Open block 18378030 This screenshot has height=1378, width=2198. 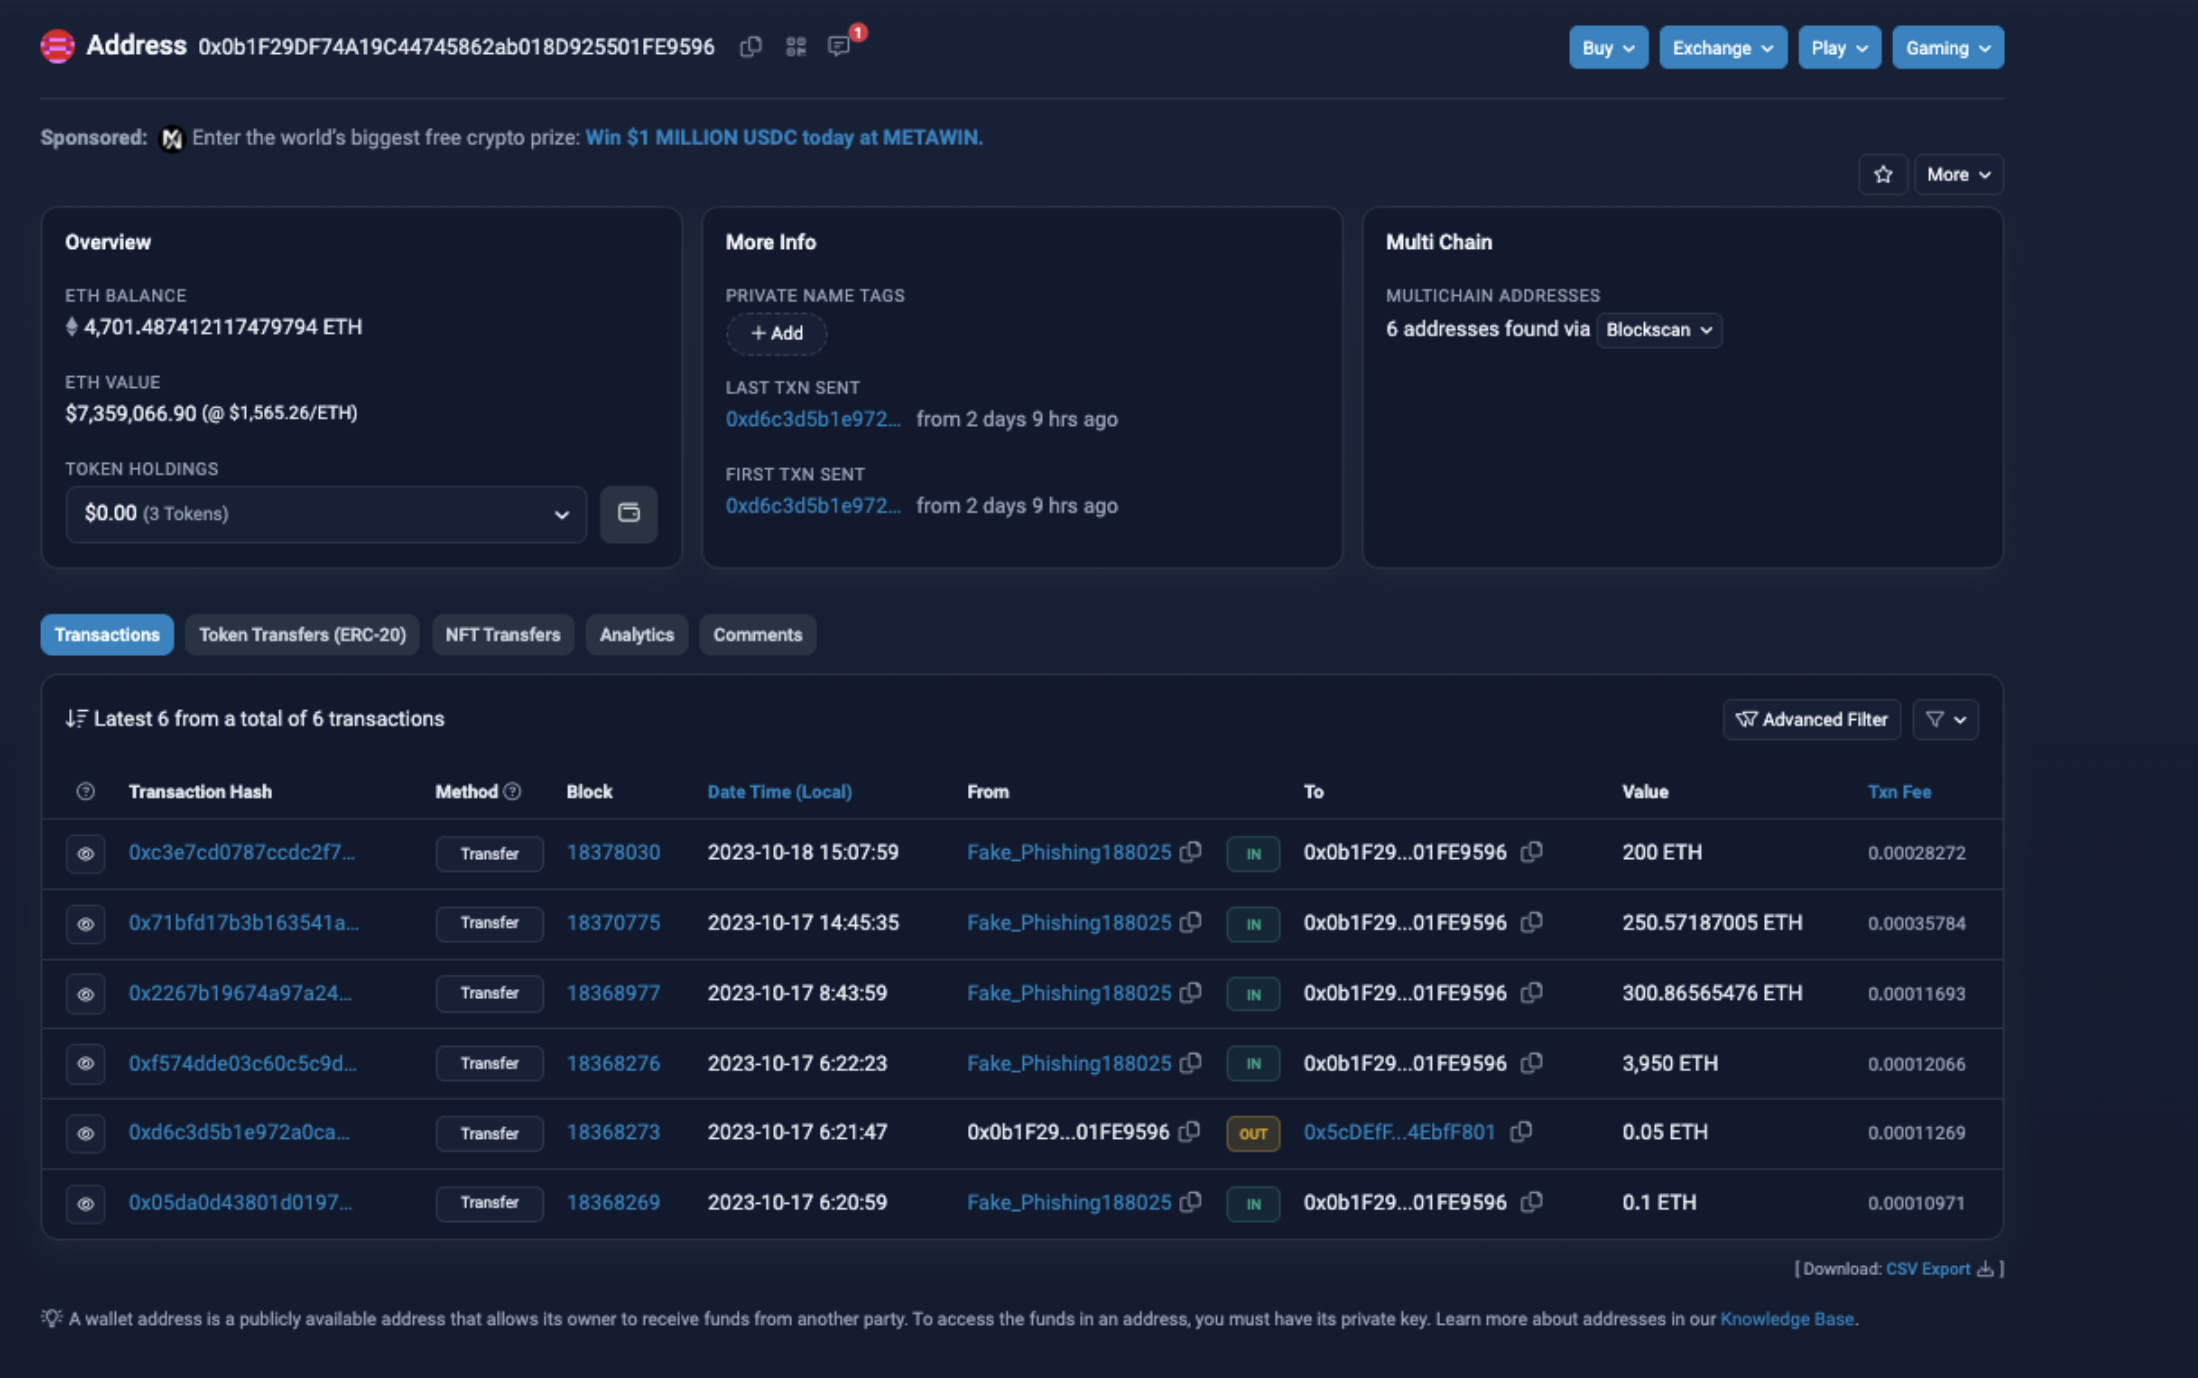click(x=613, y=852)
